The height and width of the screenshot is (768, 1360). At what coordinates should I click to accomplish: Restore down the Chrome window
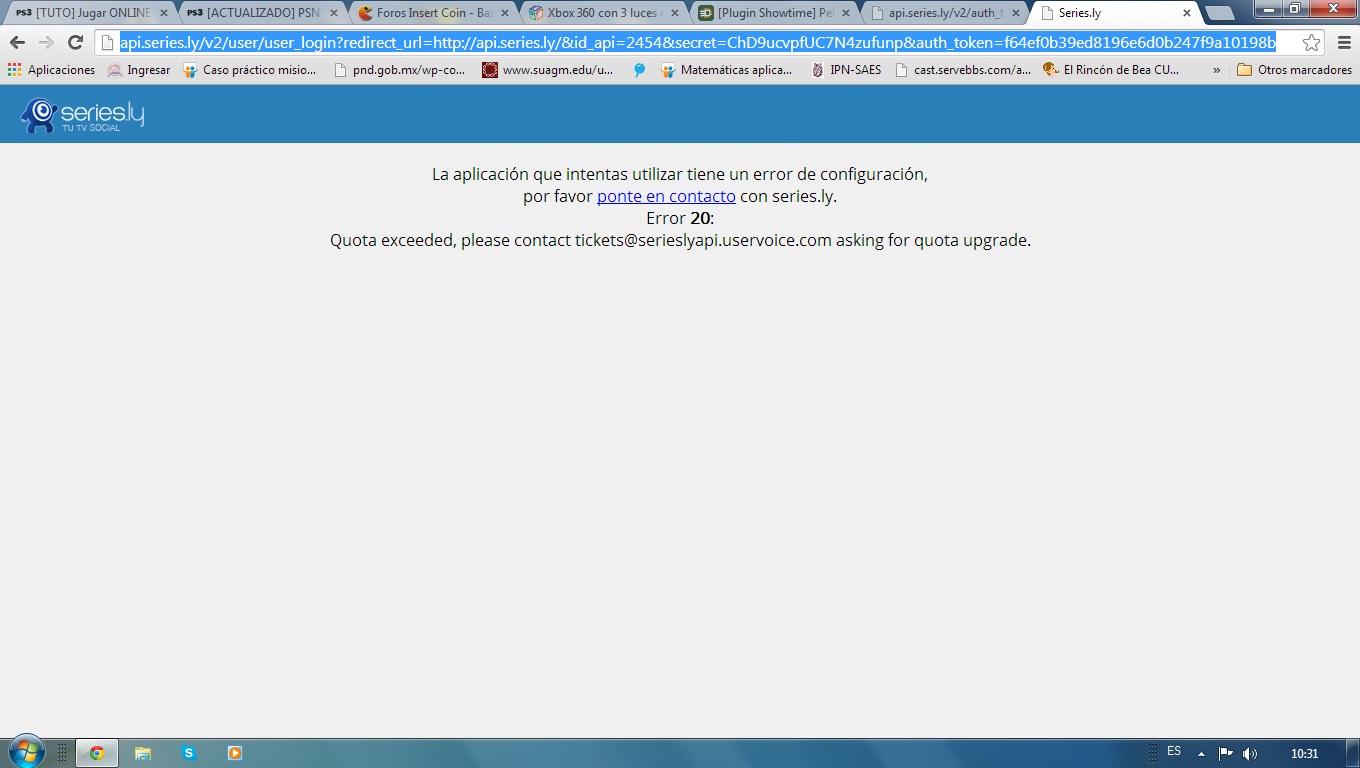pos(1296,8)
